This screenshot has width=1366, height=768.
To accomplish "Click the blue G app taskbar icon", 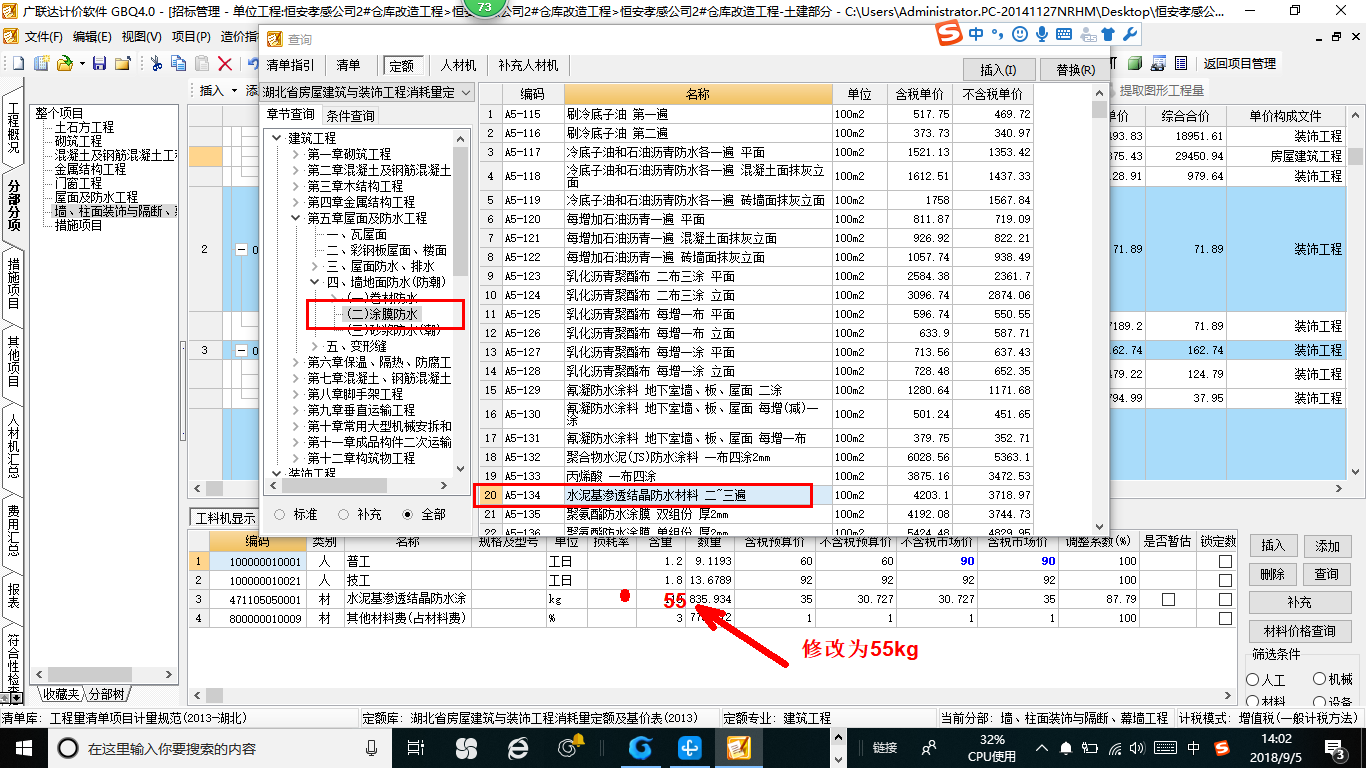I will [640, 747].
